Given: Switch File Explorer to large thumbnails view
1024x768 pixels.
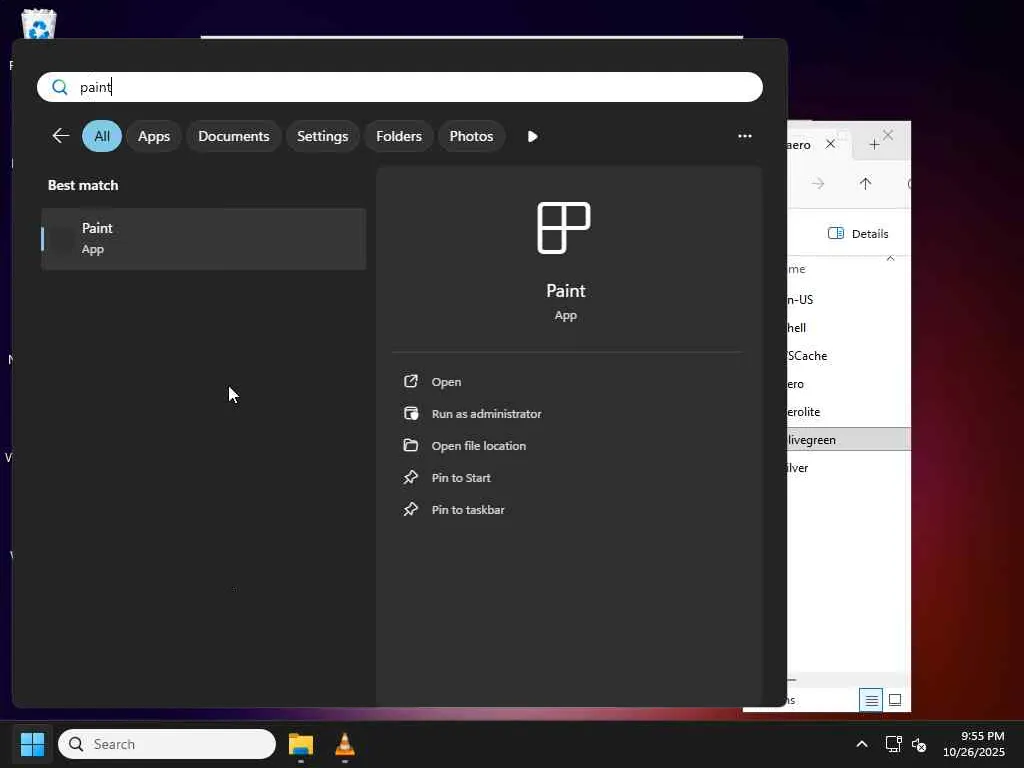Looking at the screenshot, I should (x=895, y=700).
